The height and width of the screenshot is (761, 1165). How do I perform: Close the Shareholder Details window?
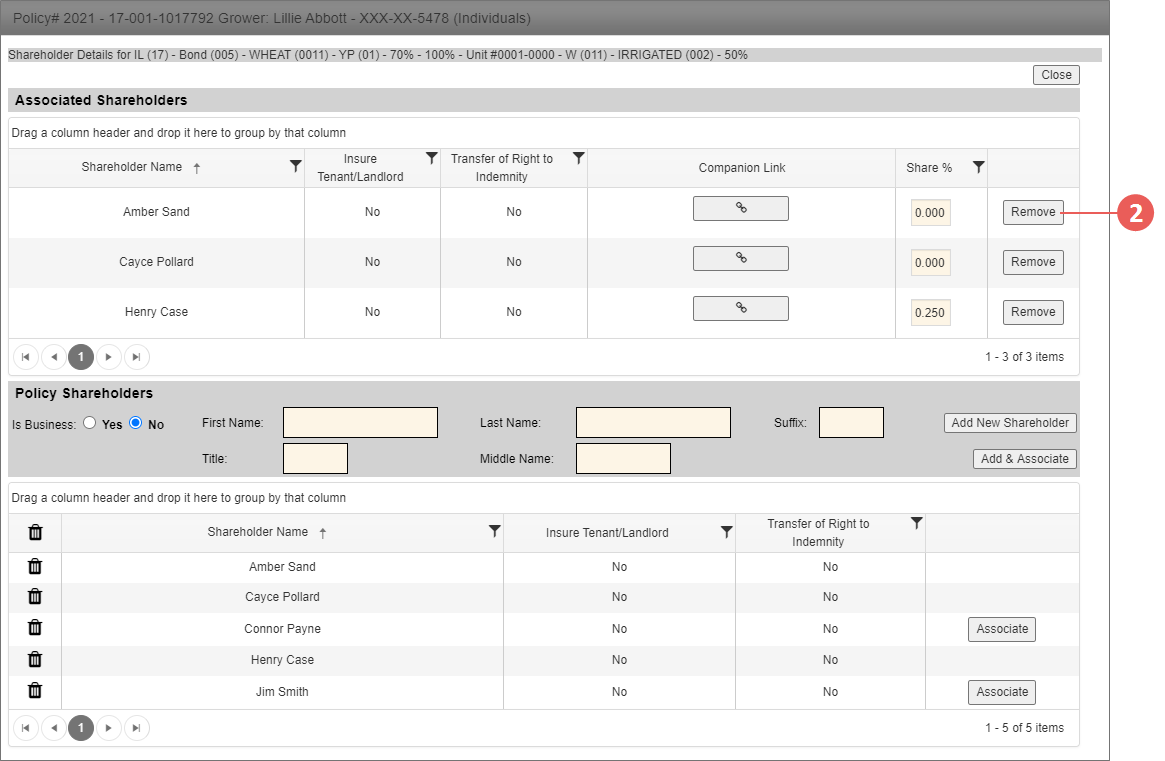[1056, 75]
